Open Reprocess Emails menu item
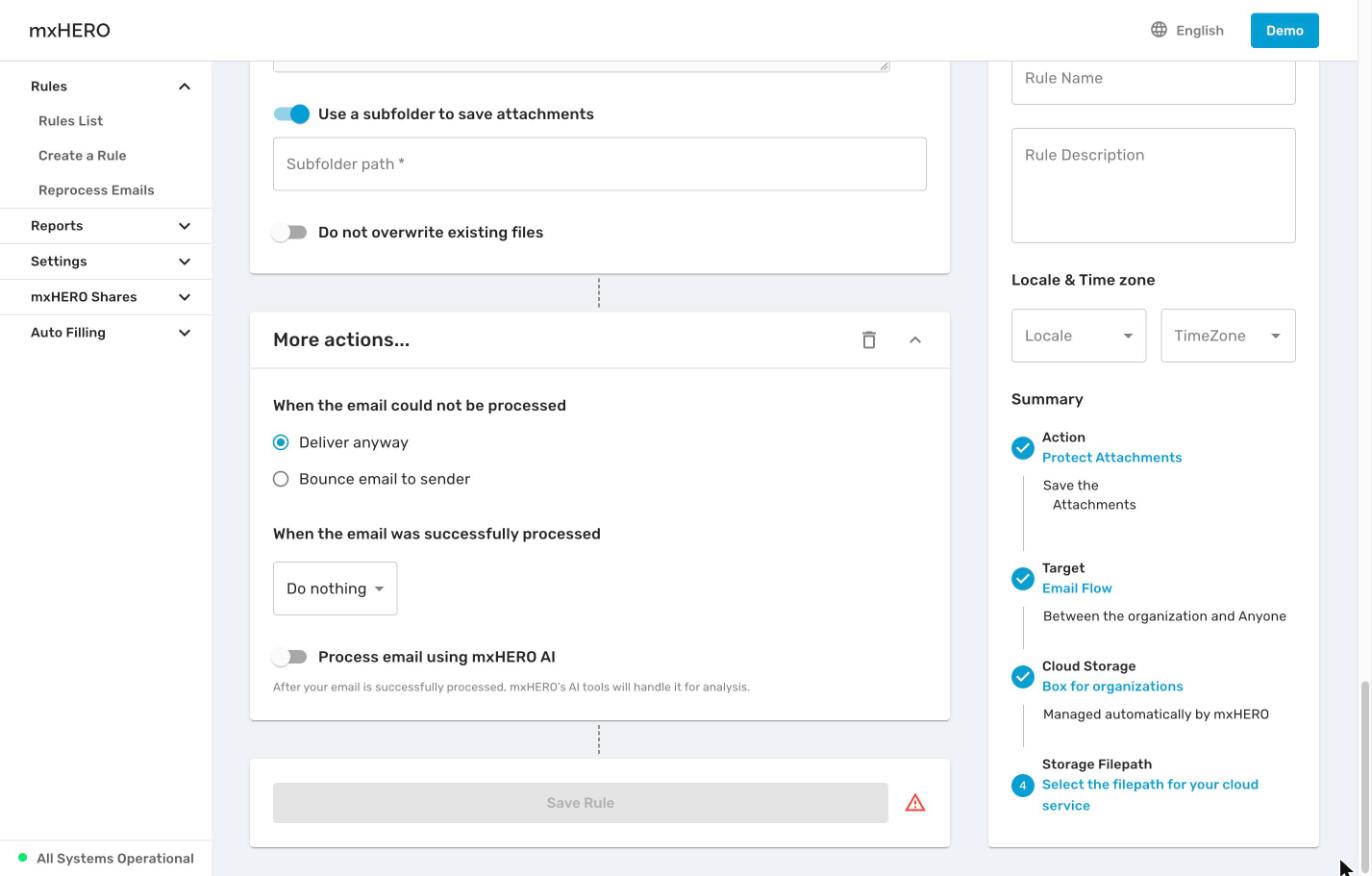 tap(96, 190)
